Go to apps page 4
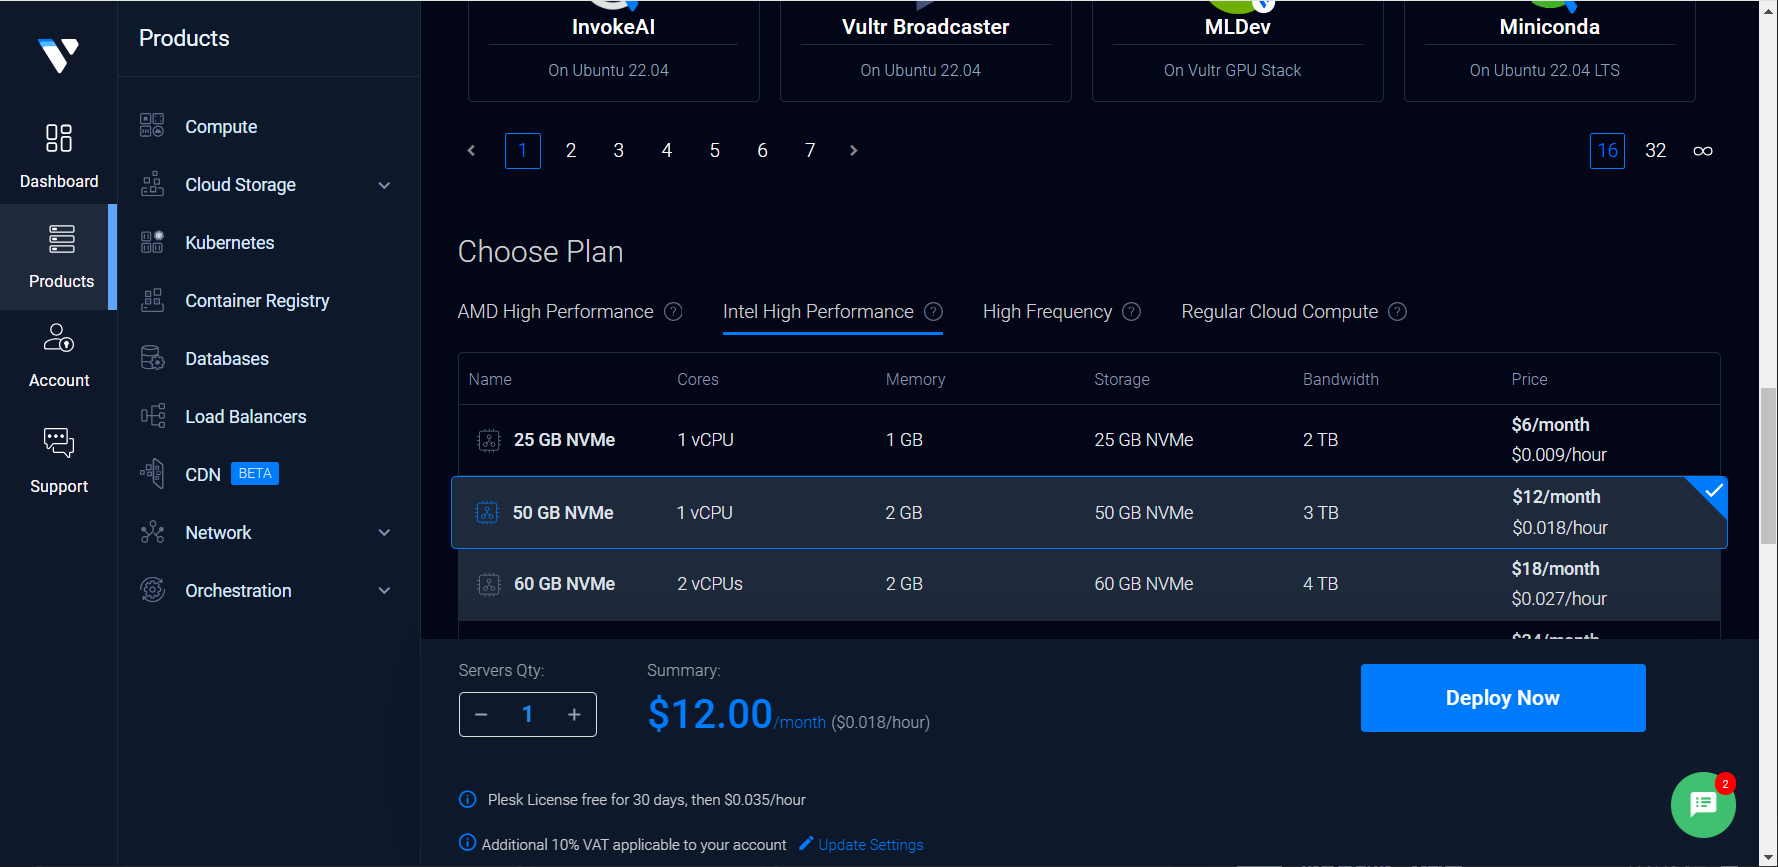Viewport: 1778px width, 867px height. point(667,151)
